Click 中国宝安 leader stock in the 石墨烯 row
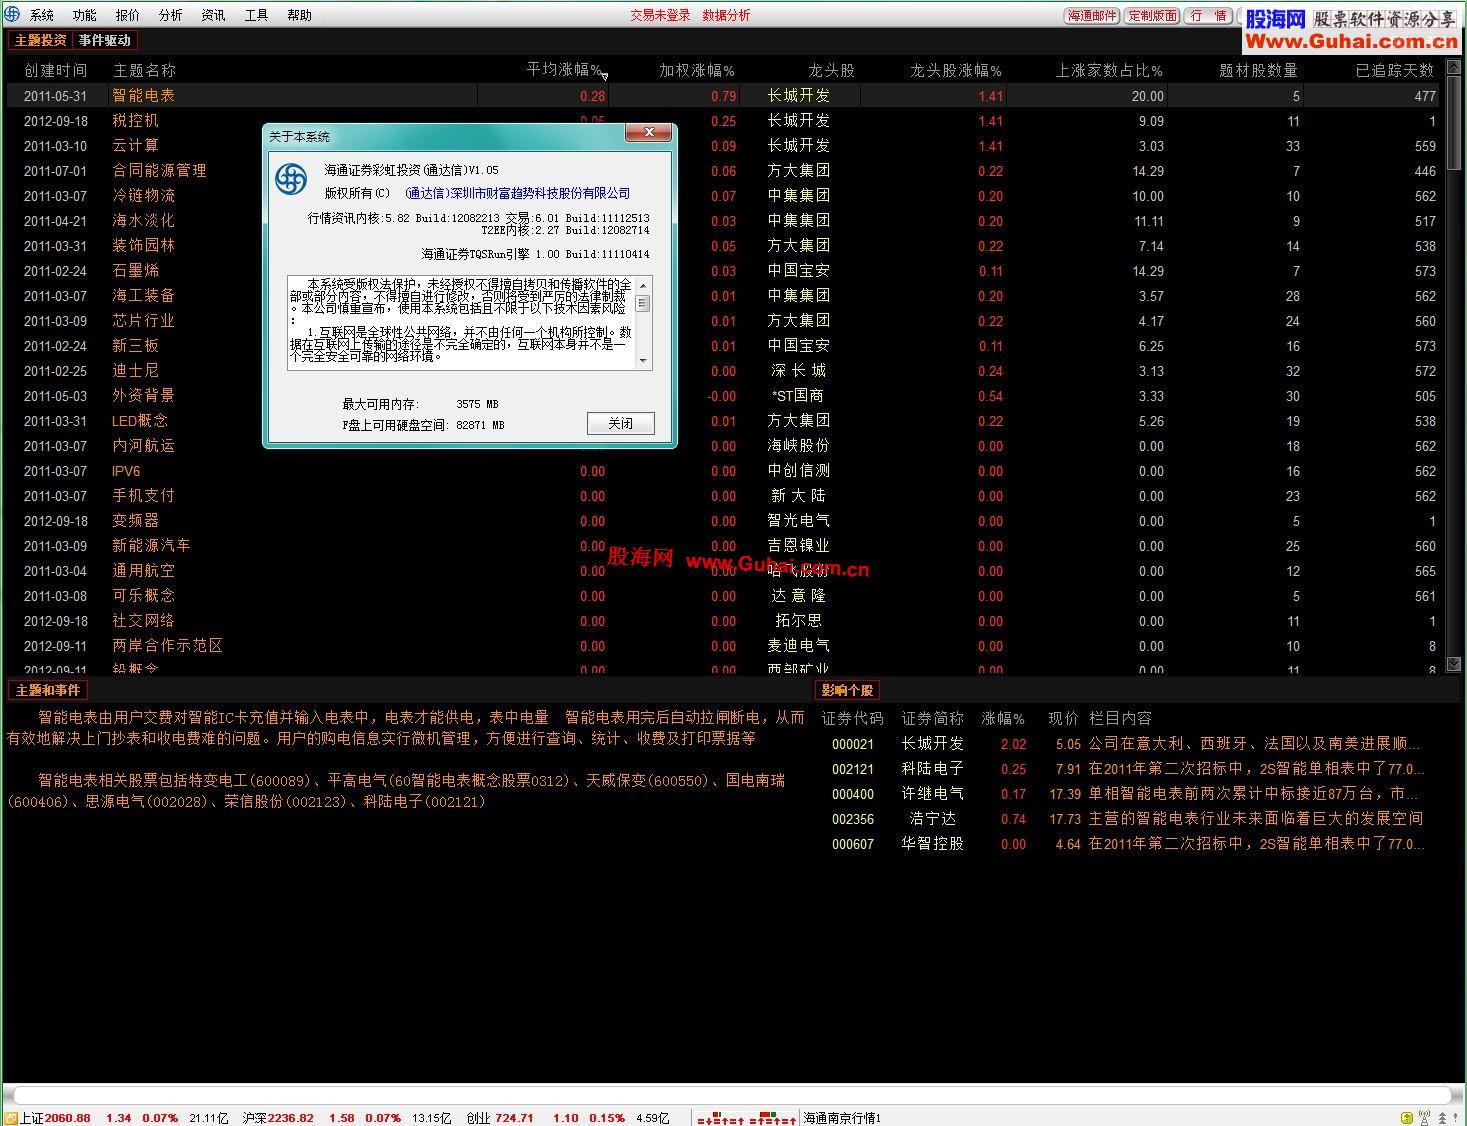This screenshot has width=1467, height=1126. click(x=799, y=271)
